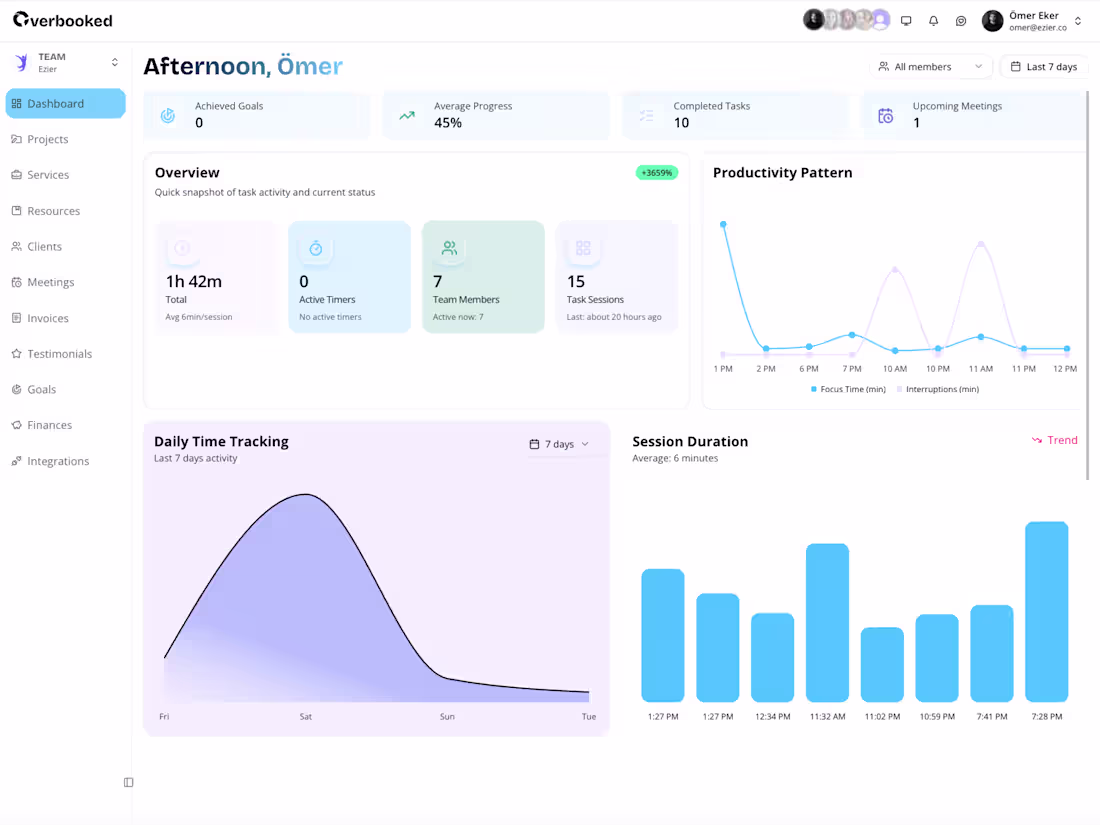Select the Goals target icon in the sidebar

click(x=17, y=389)
